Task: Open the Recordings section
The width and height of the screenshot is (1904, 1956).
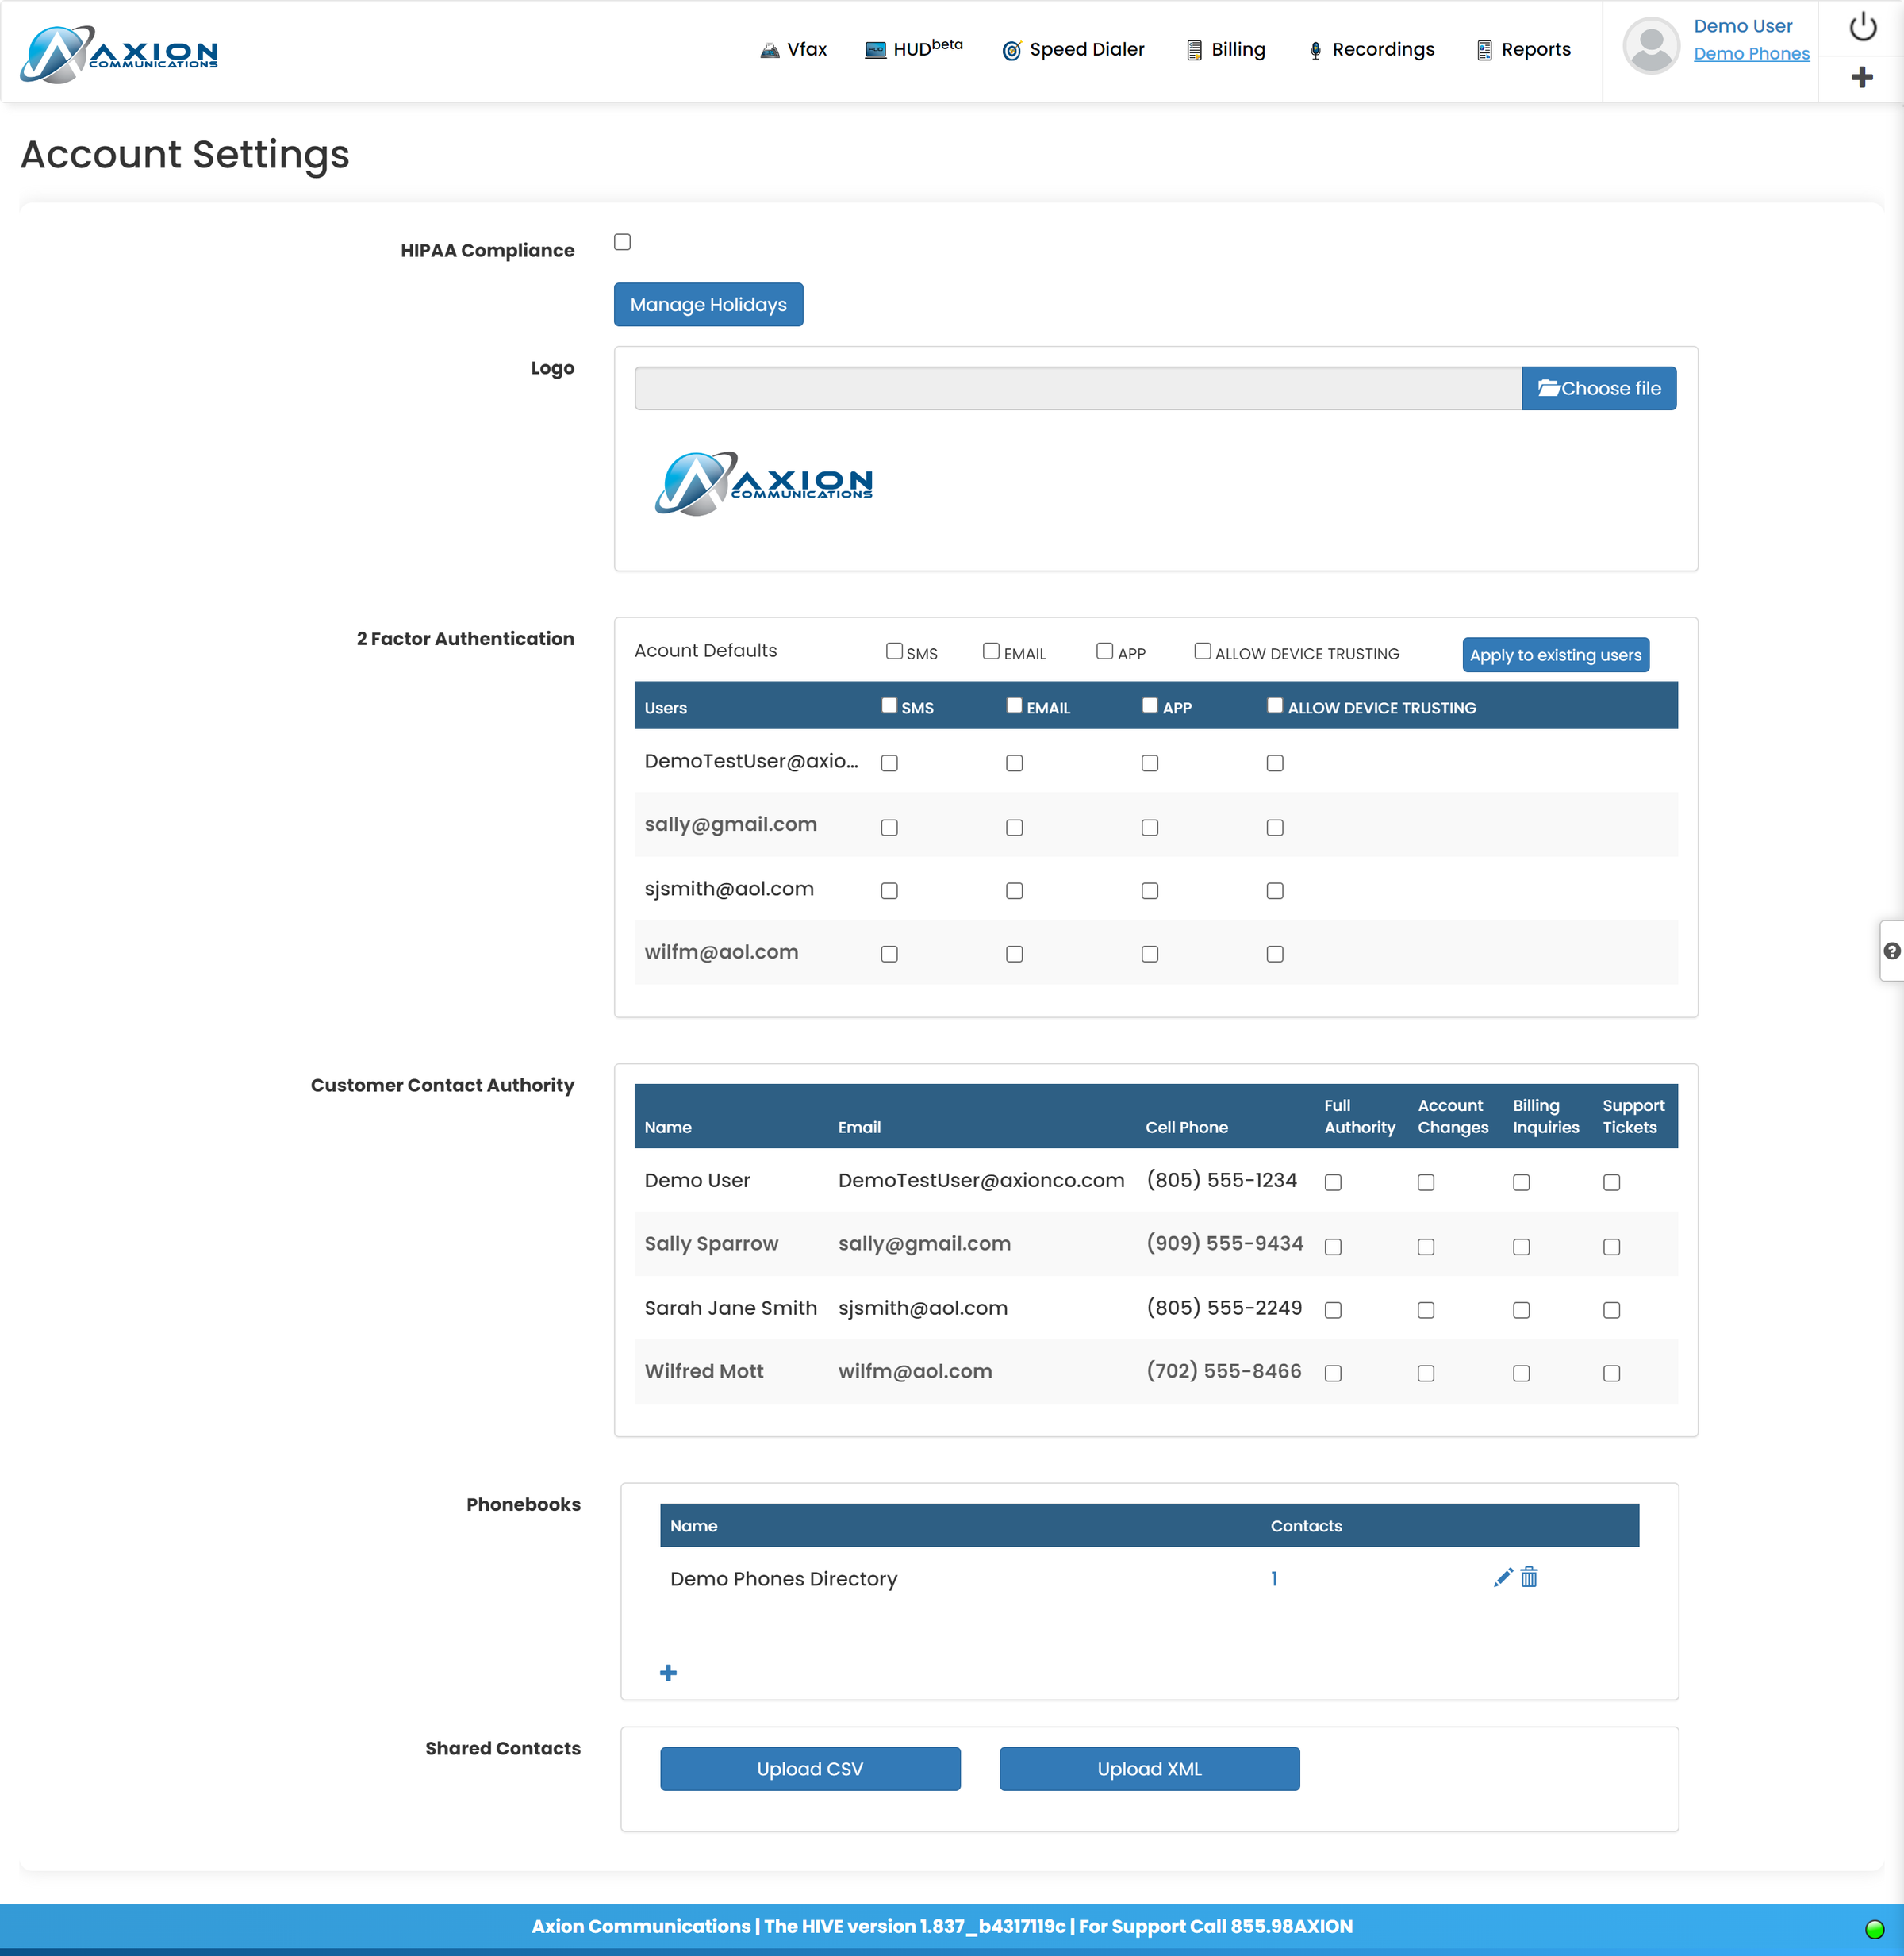Action: [x=1371, y=50]
